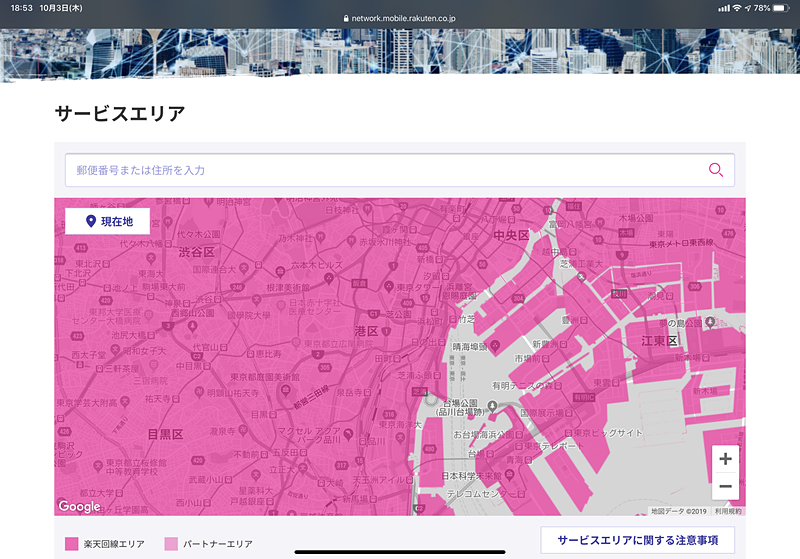Click the 東京都庭園美術館 map marker
Viewport: 800px width, 559px height.
286,391
